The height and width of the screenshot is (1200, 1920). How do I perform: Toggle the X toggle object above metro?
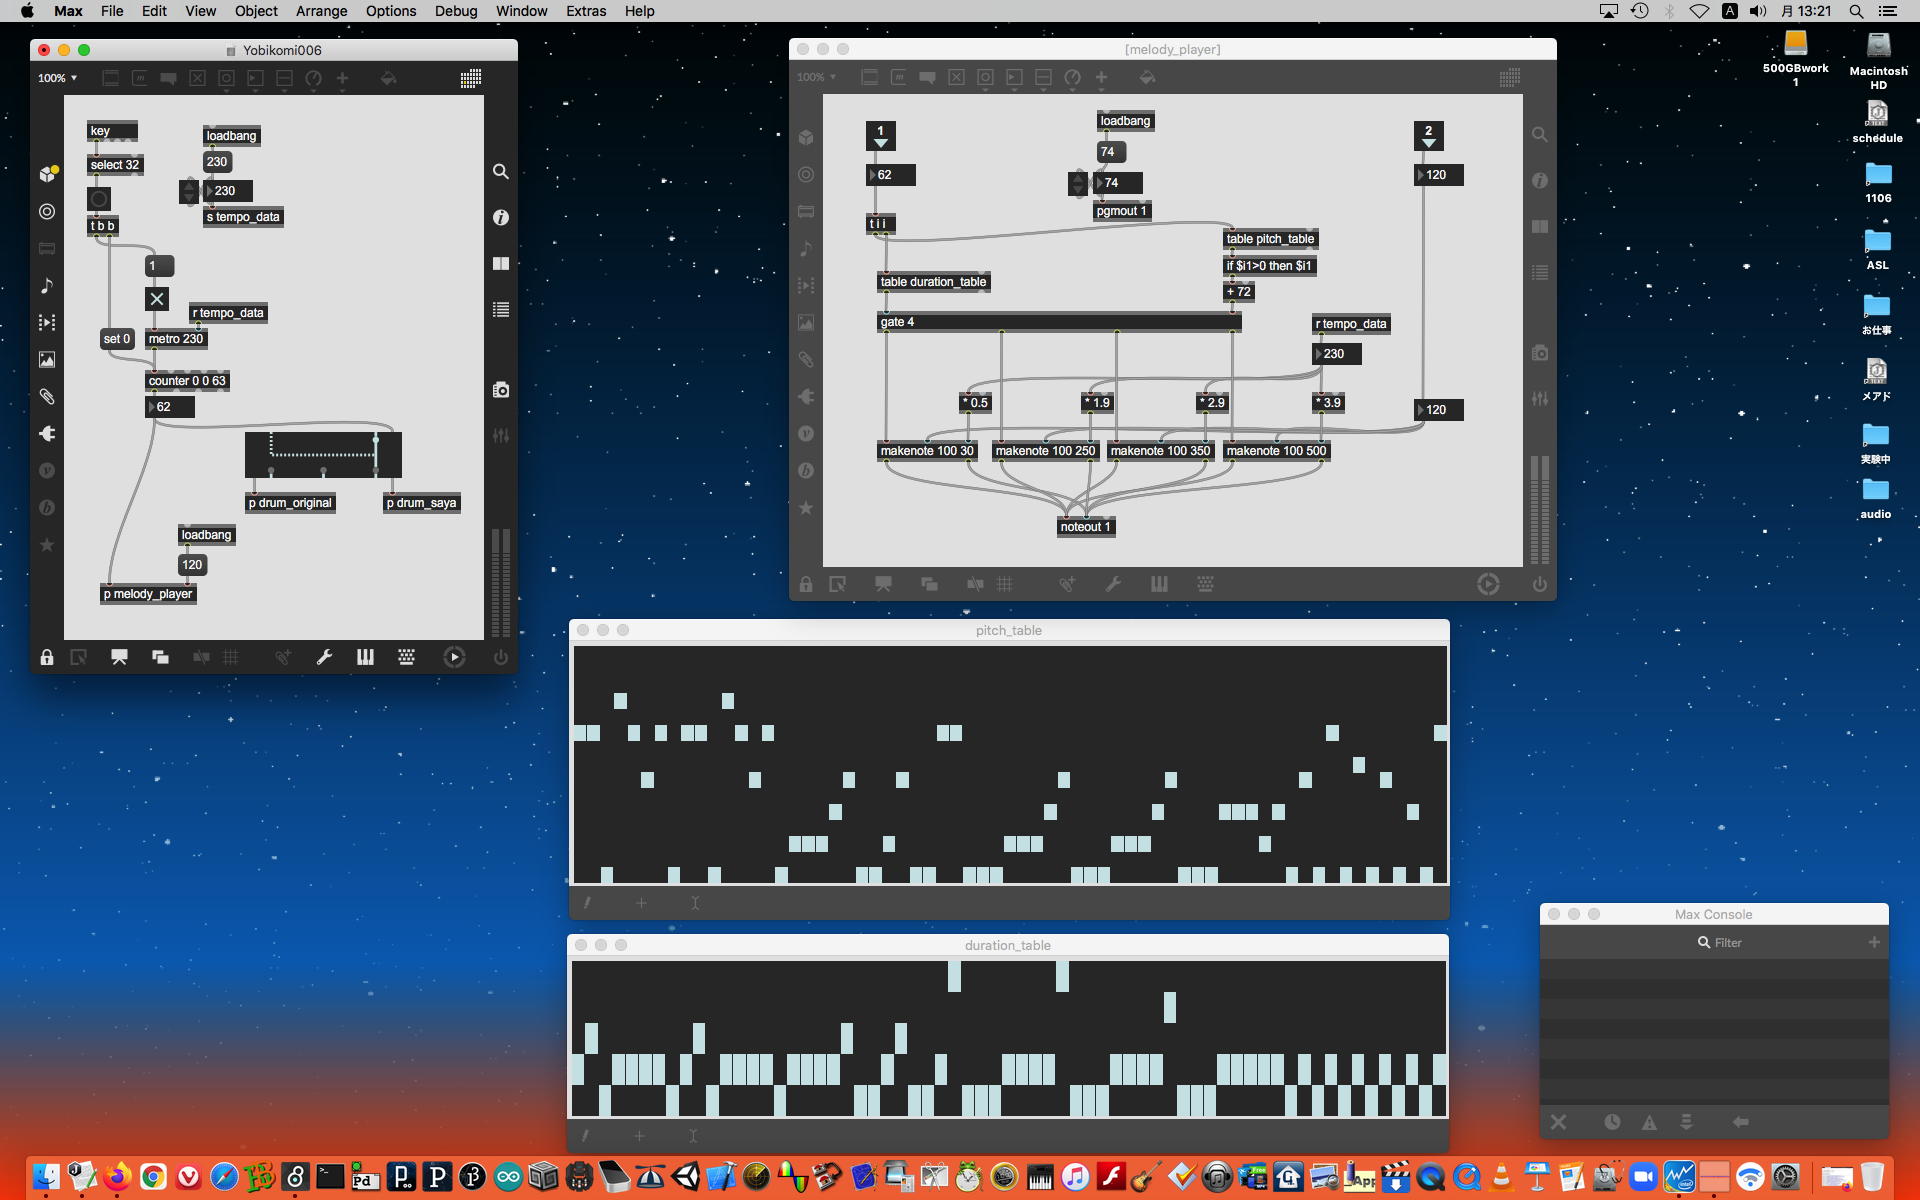pyautogui.click(x=156, y=299)
